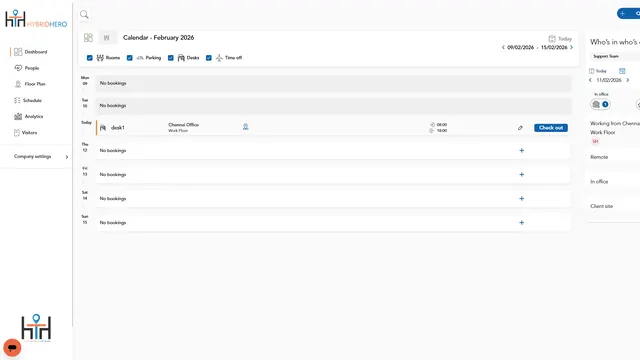
Task: Click the 08:00 start time on desk1
Action: click(x=442, y=125)
